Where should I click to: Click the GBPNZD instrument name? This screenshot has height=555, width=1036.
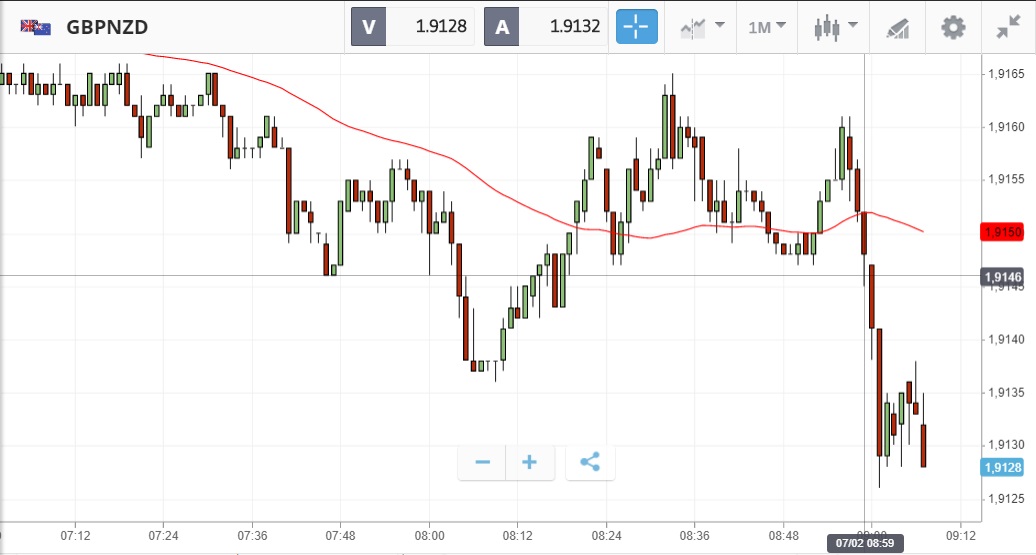tap(107, 27)
